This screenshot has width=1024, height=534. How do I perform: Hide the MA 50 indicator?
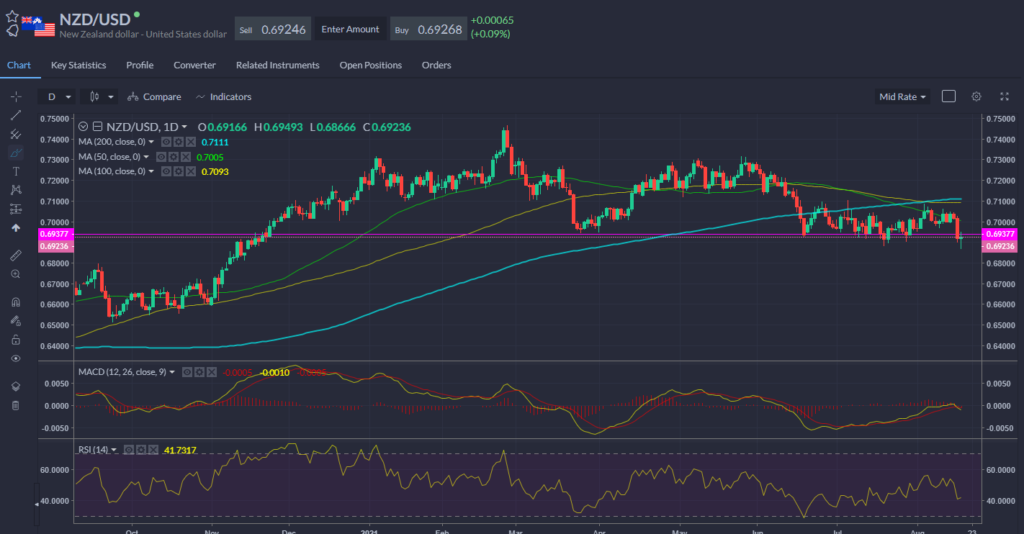point(161,157)
